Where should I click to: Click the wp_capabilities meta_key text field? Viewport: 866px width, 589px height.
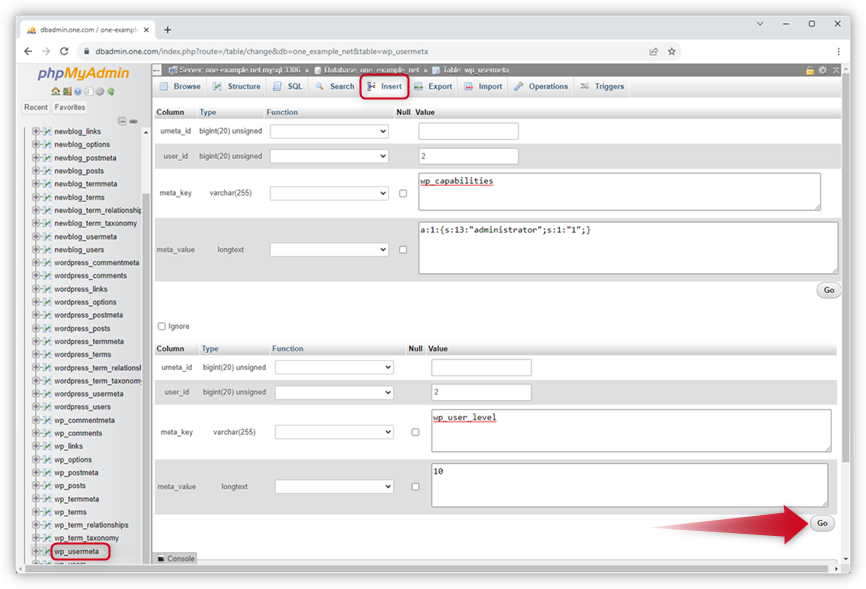click(619, 191)
